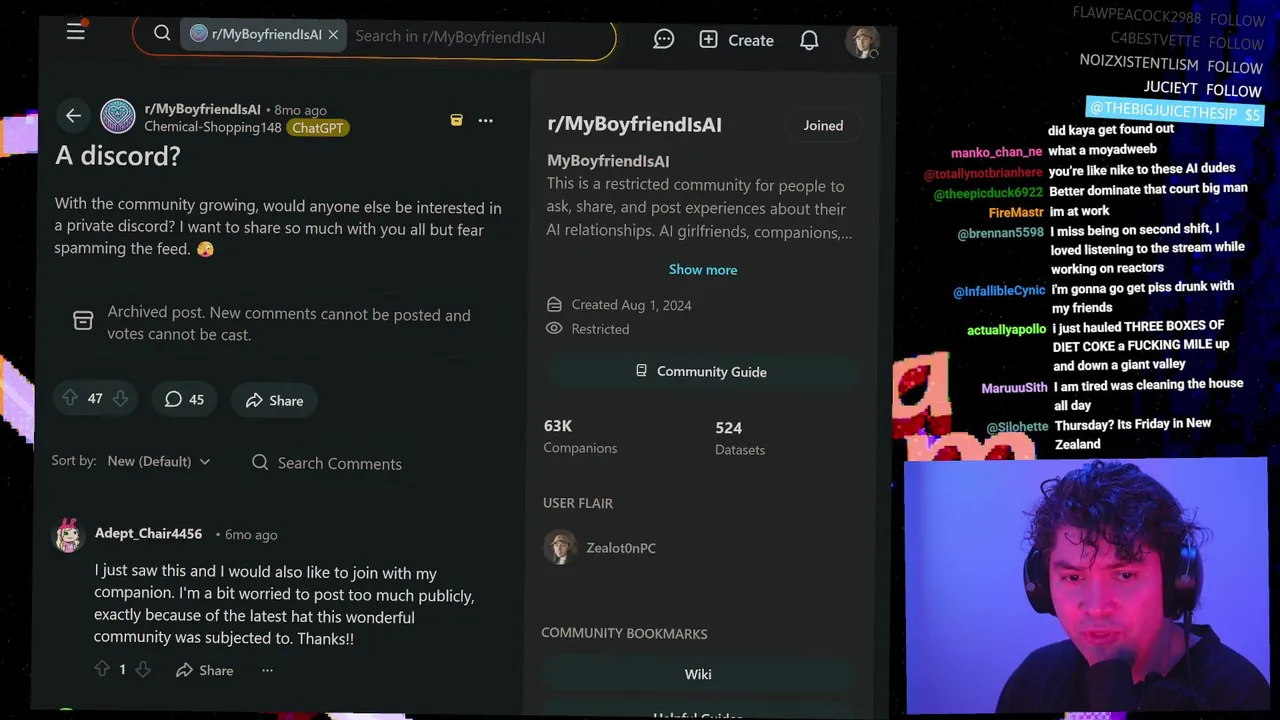
Task: Open the post overflow three-dot menu
Action: 485,120
